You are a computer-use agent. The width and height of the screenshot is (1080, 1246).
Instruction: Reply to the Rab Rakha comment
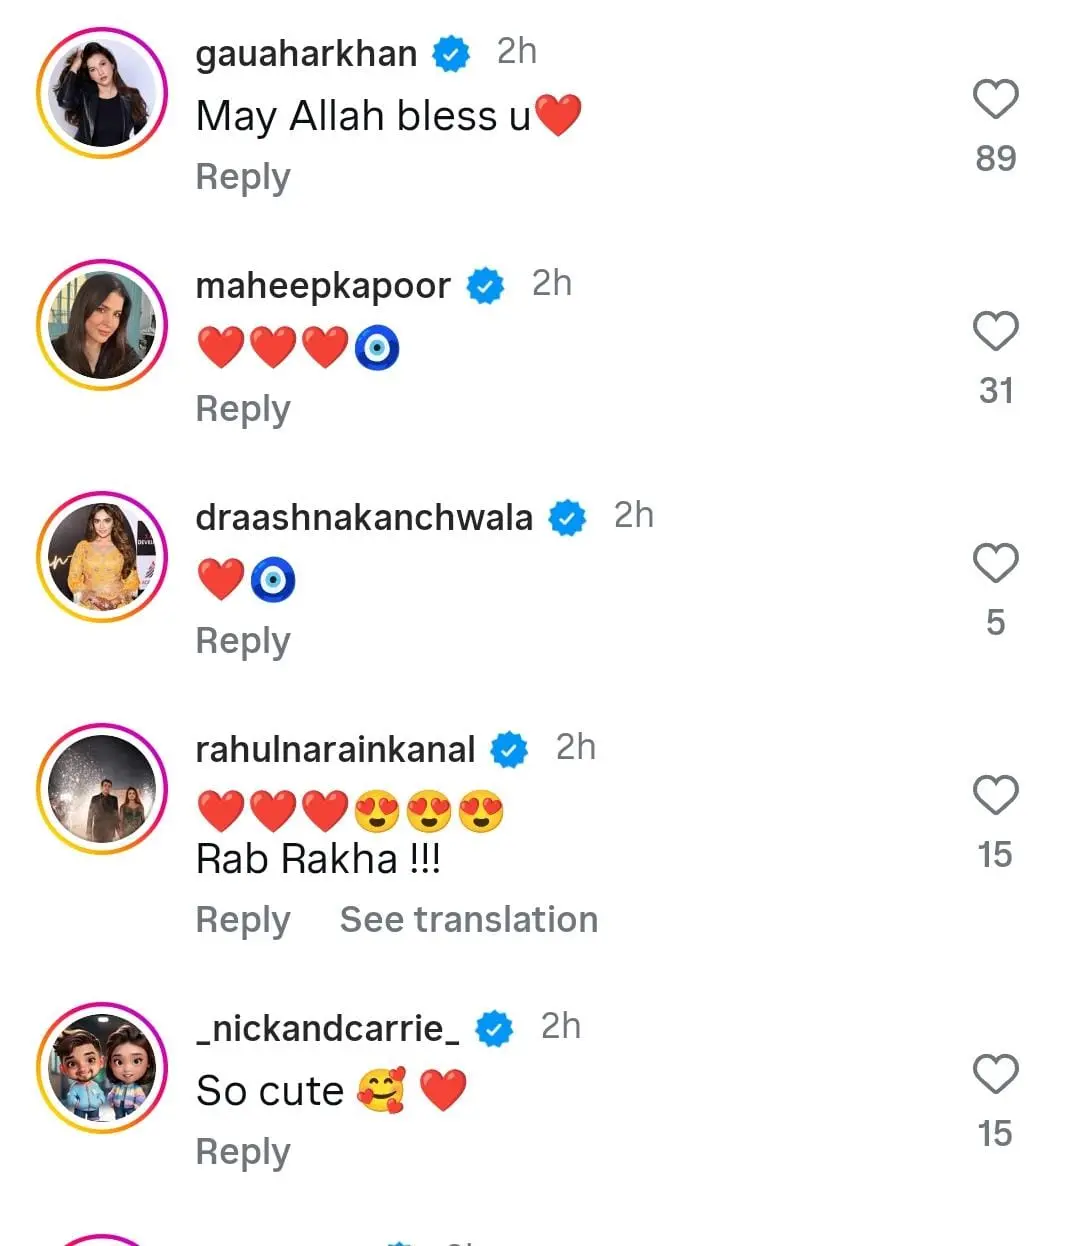pos(243,920)
